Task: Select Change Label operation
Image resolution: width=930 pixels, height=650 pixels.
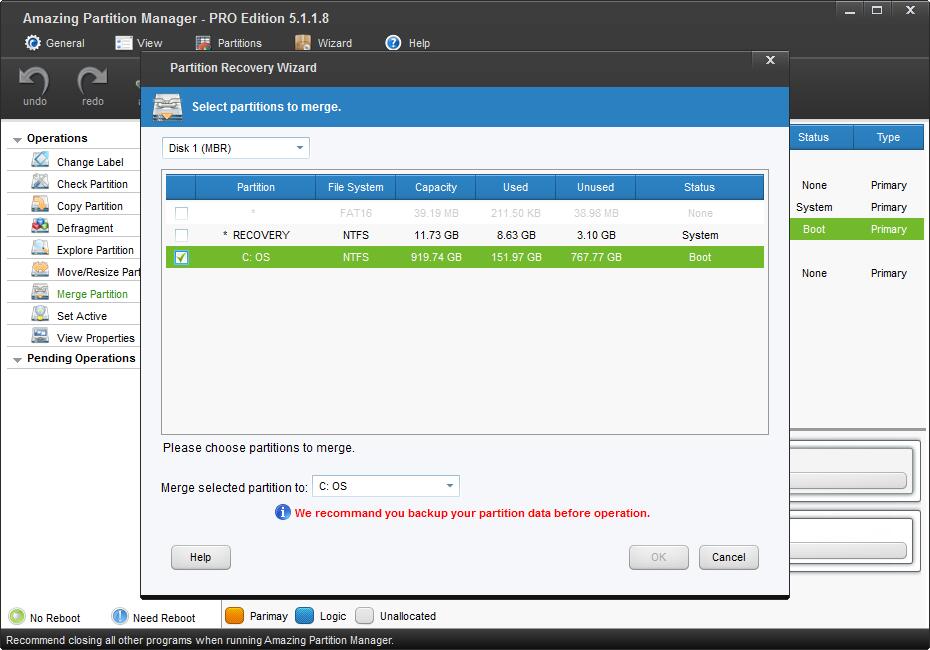Action: click(90, 162)
